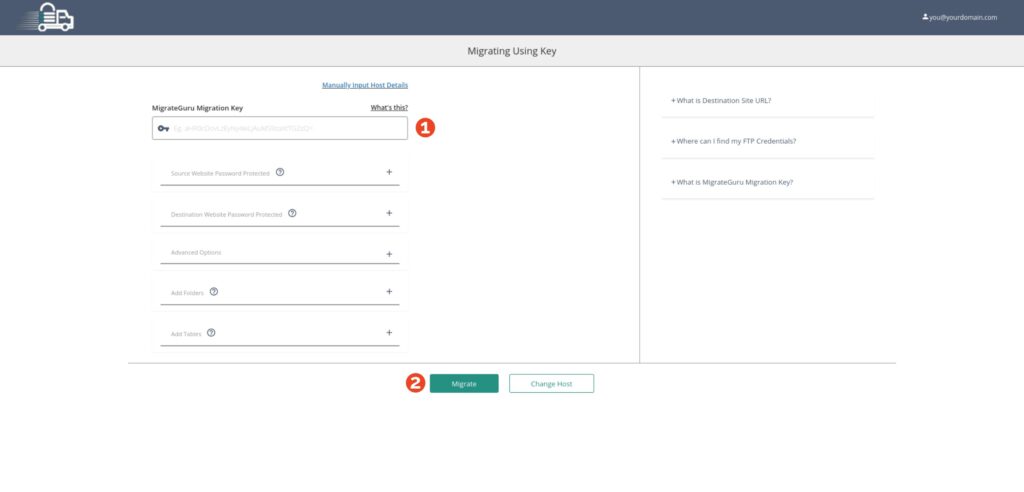
Task: Show help for Destination Website Password Protected
Action: [x=292, y=213]
